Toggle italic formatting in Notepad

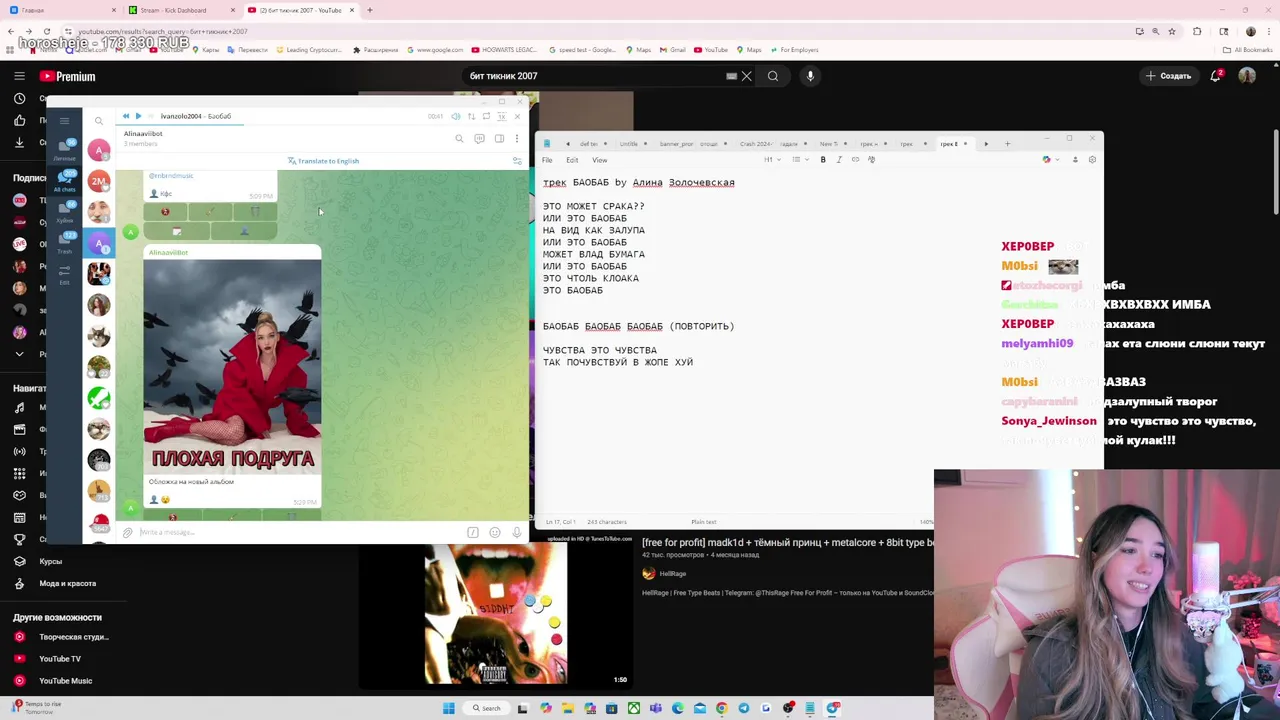839,160
